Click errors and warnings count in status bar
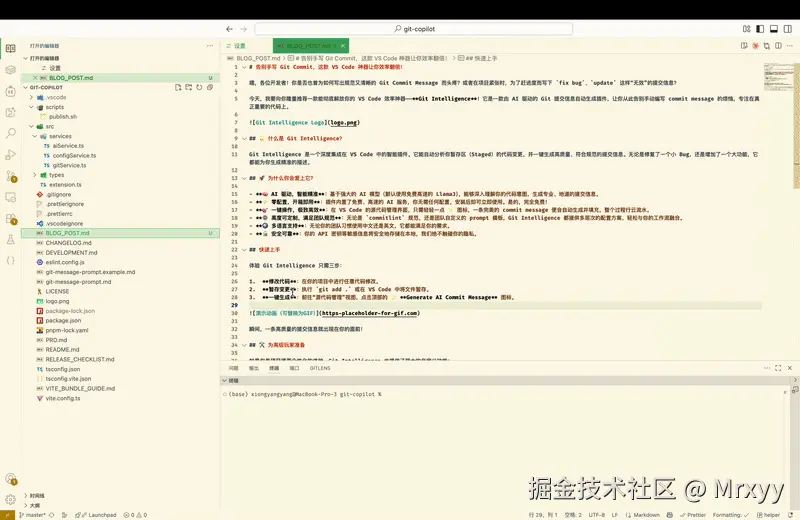The image size is (800, 520). [x=135, y=515]
